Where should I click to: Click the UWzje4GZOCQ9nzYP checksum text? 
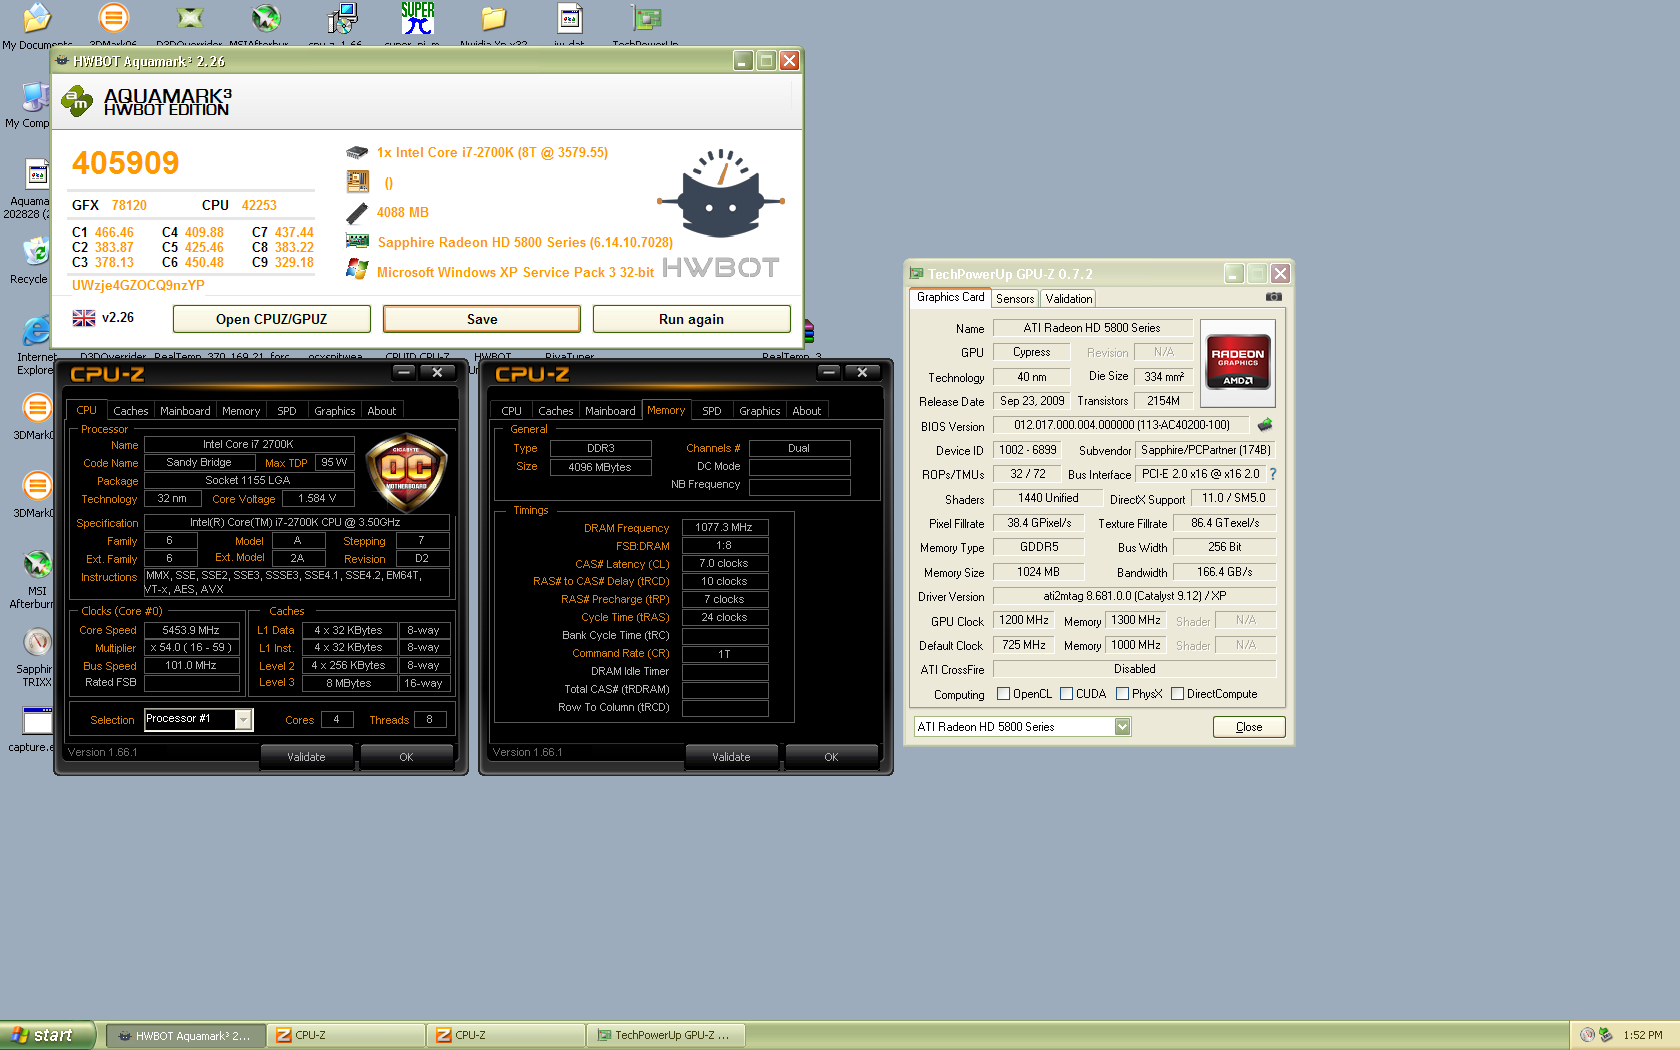click(x=138, y=285)
